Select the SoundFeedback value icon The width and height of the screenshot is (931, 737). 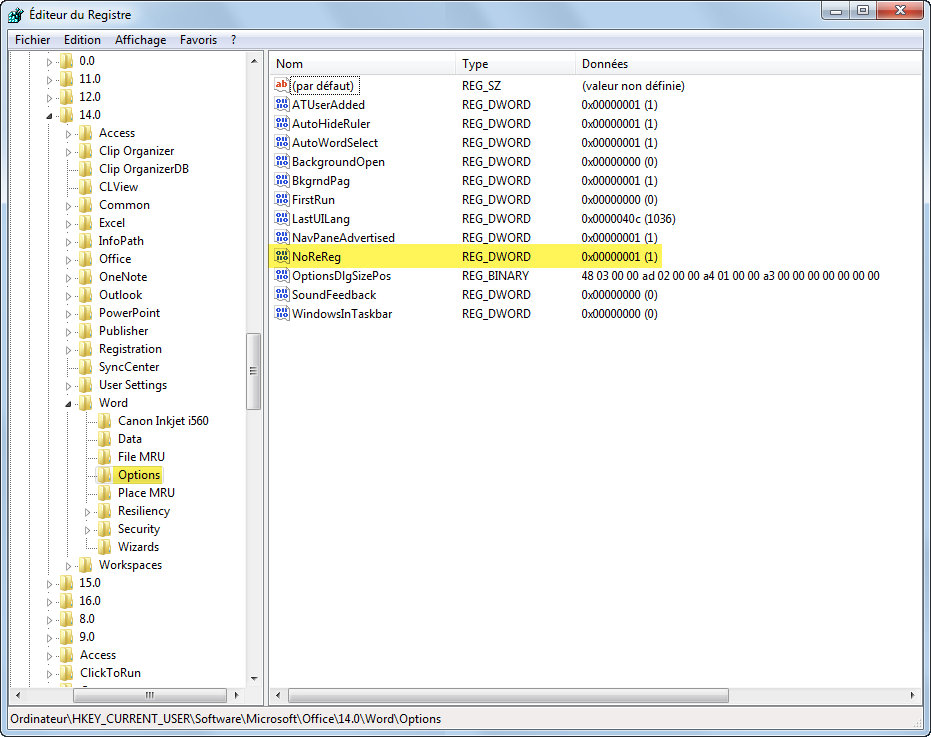281,295
